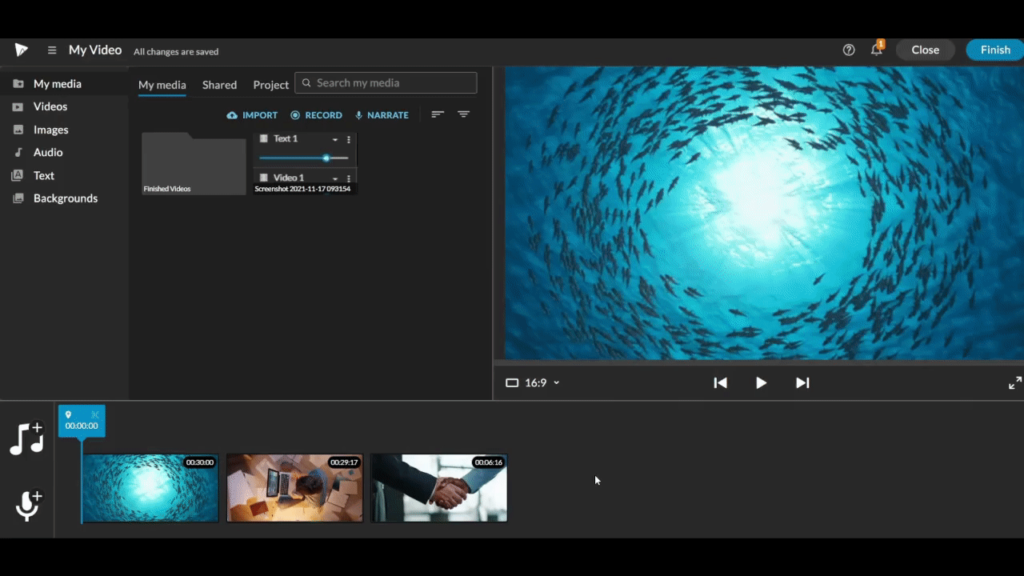The image size is (1024, 576).
Task: Skip to the next clip
Action: tap(802, 383)
